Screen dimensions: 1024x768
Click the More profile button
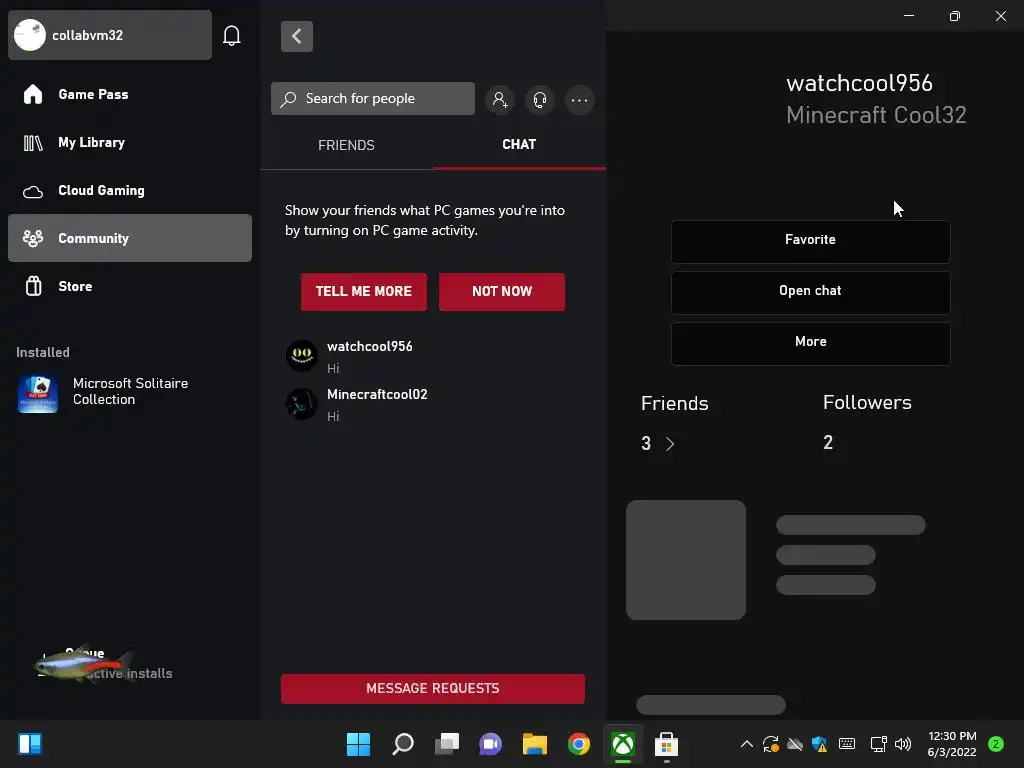(x=810, y=343)
